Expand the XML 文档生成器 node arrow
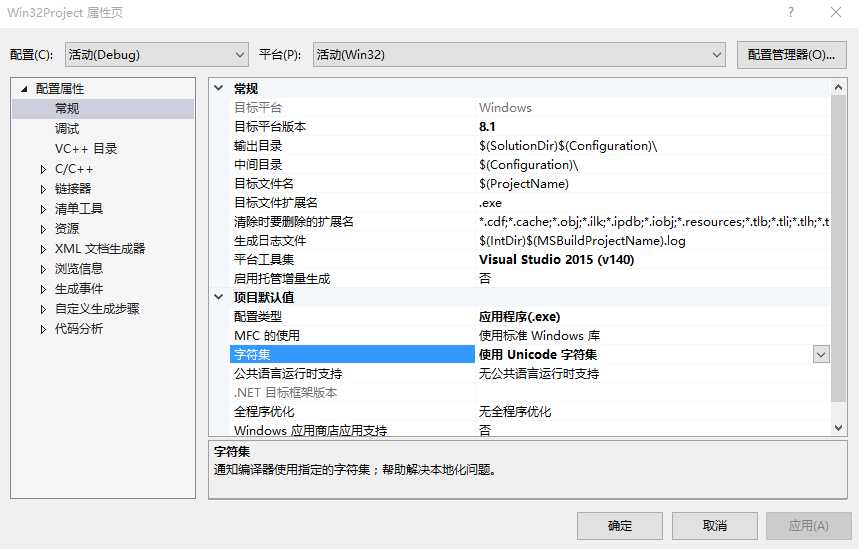 (43, 249)
